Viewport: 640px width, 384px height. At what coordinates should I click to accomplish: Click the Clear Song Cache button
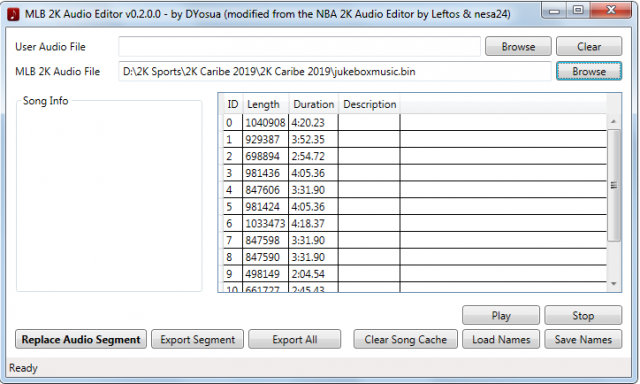405,340
